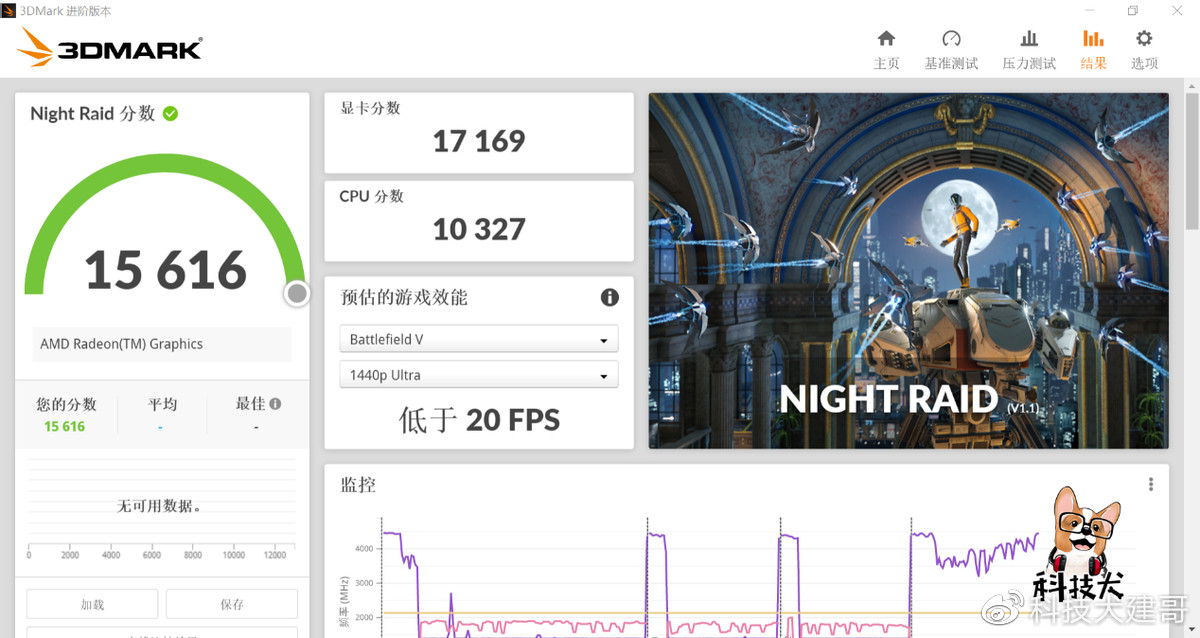This screenshot has width=1200, height=638.
Task: Click the 12000 tick on score axis
Action: click(x=274, y=555)
